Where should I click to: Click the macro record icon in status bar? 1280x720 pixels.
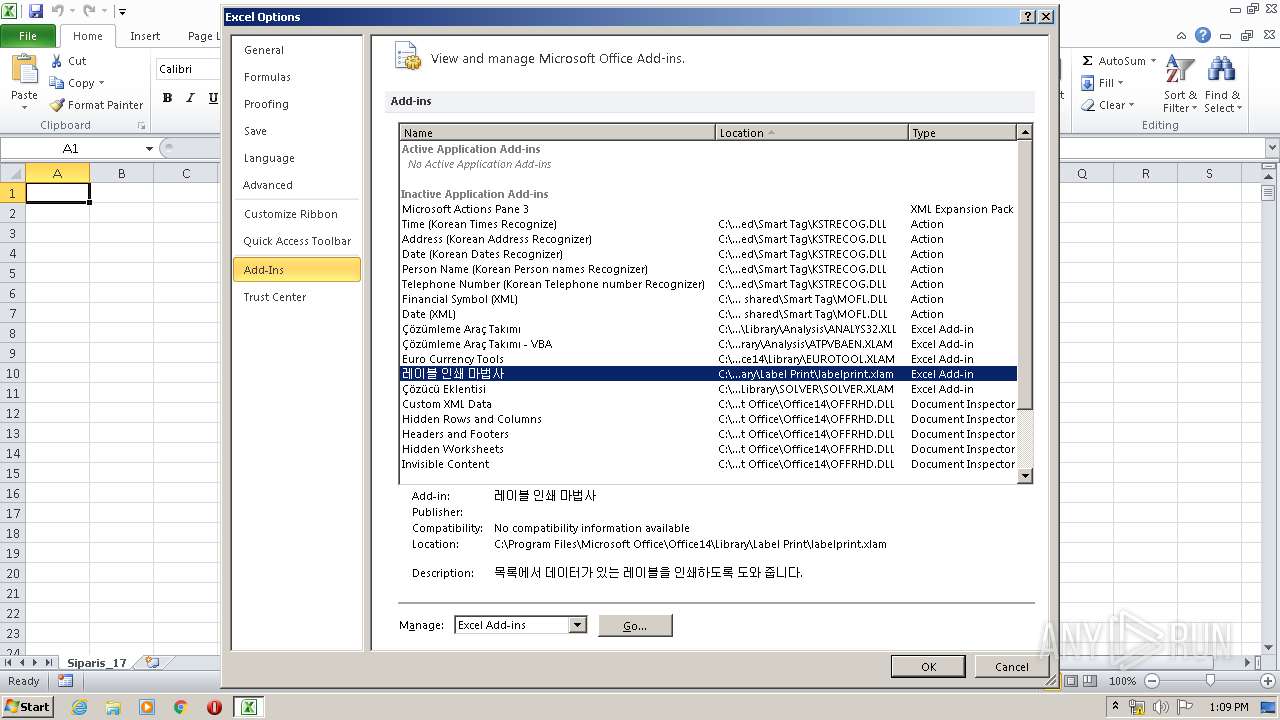click(x=65, y=681)
